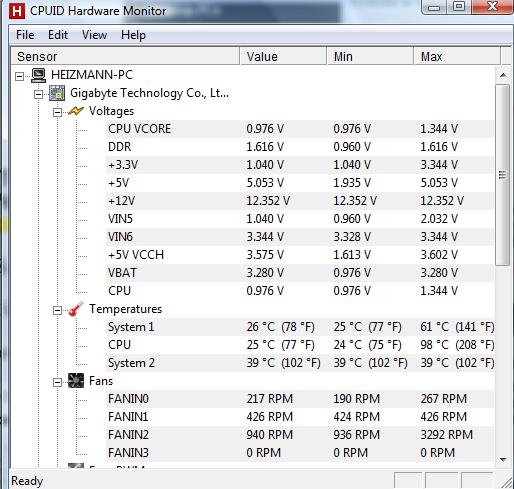Select the VIN5 row
This screenshot has height=489, width=514.
300,219
